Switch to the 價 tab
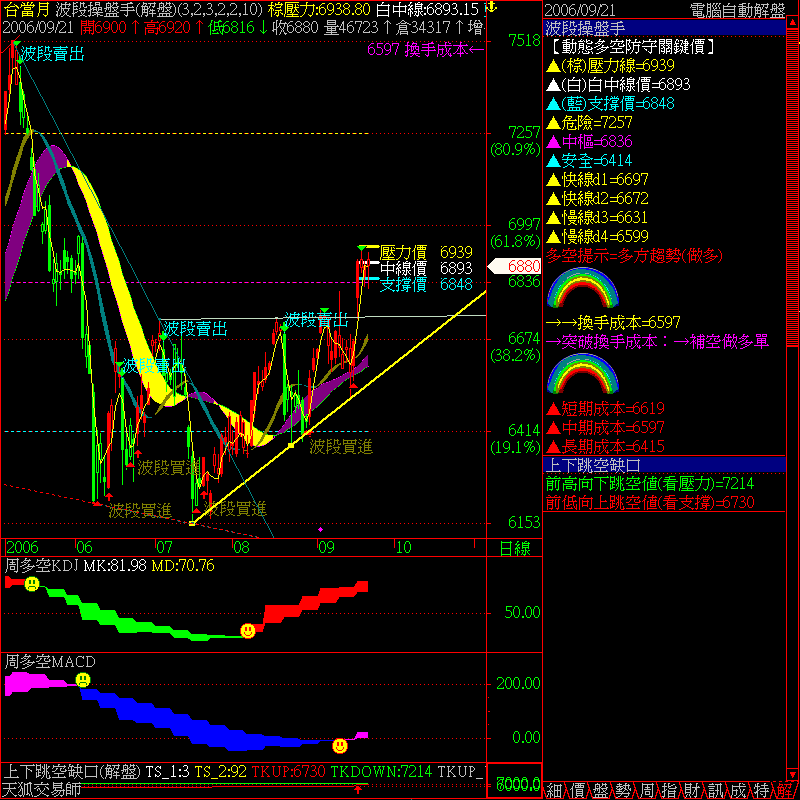Screen dimensions: 800x800 click(577, 790)
